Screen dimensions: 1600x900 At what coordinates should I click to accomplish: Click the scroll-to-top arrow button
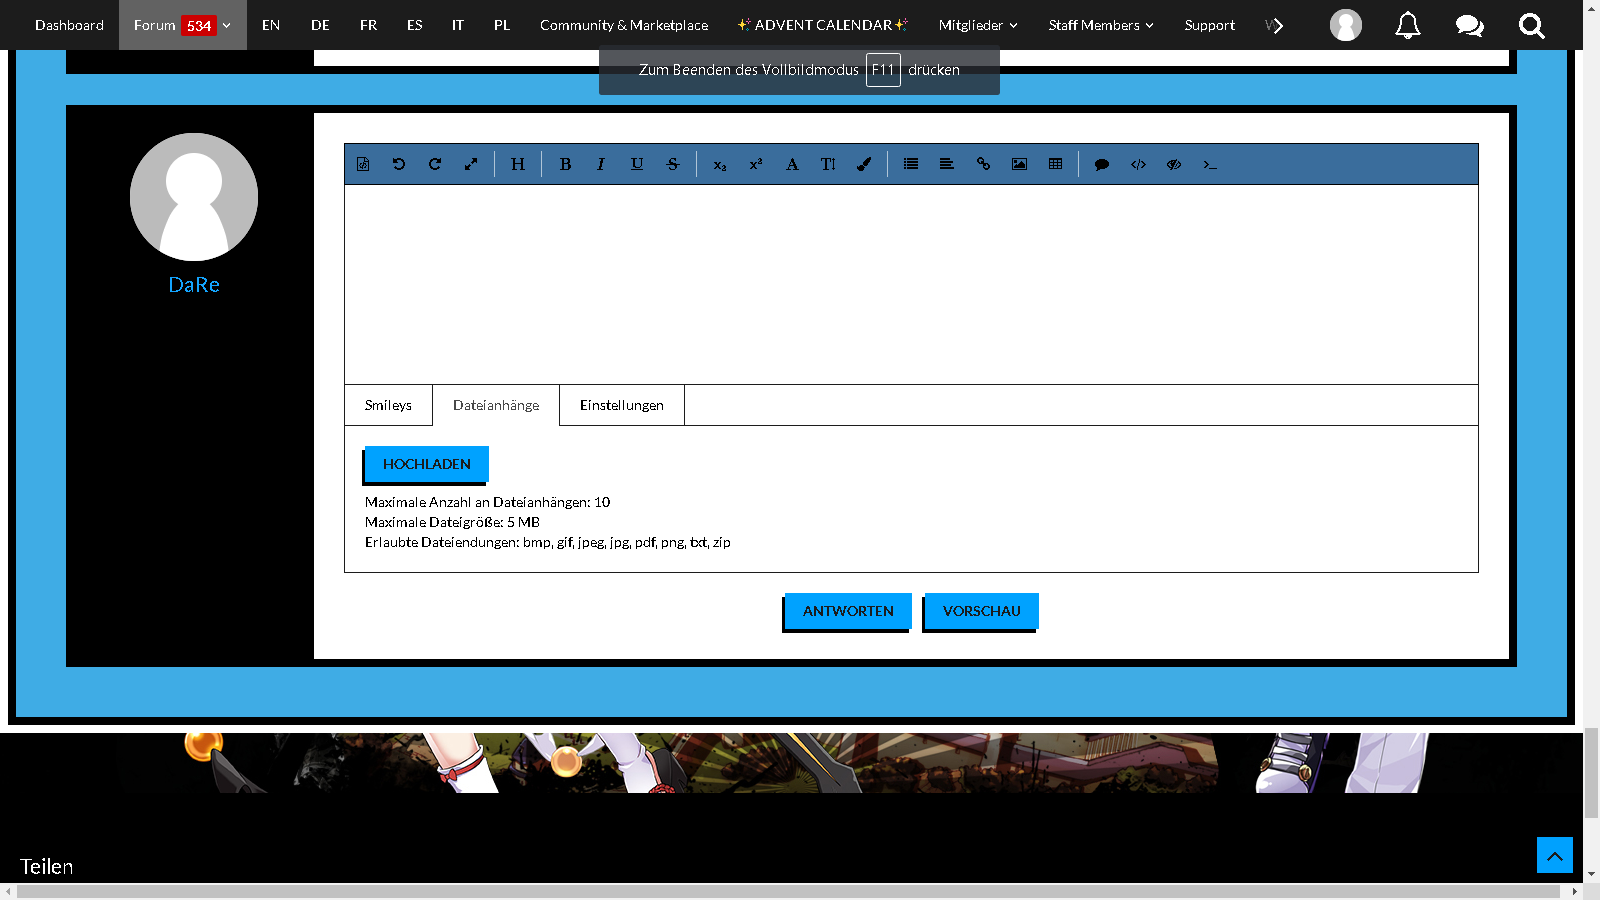(x=1554, y=855)
